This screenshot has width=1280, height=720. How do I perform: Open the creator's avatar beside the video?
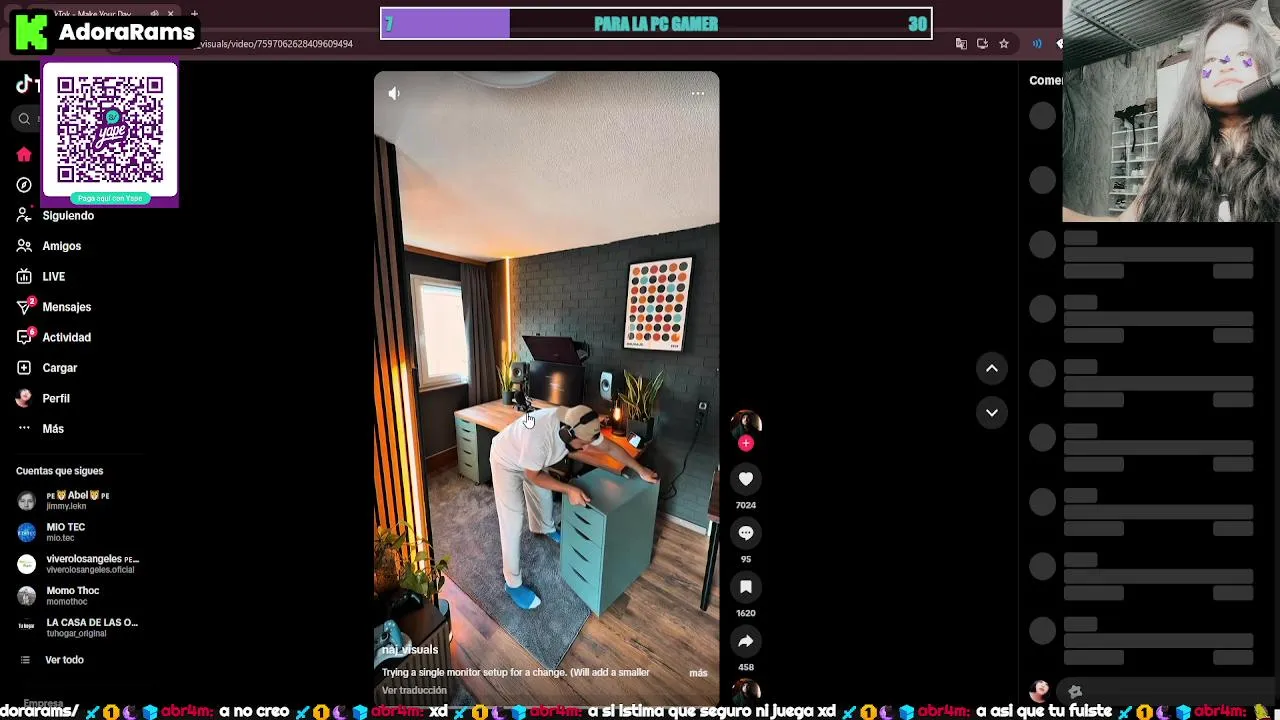click(x=746, y=423)
